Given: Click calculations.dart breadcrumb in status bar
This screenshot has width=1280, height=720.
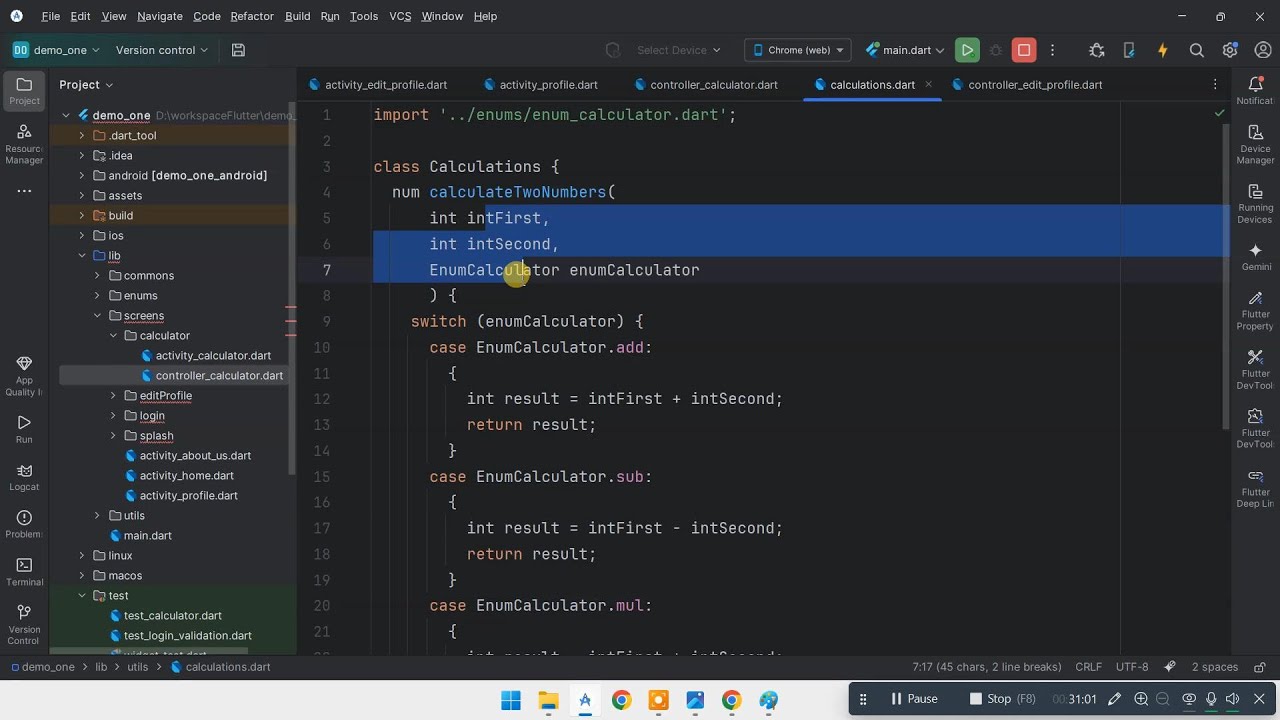Looking at the screenshot, I should [220, 667].
